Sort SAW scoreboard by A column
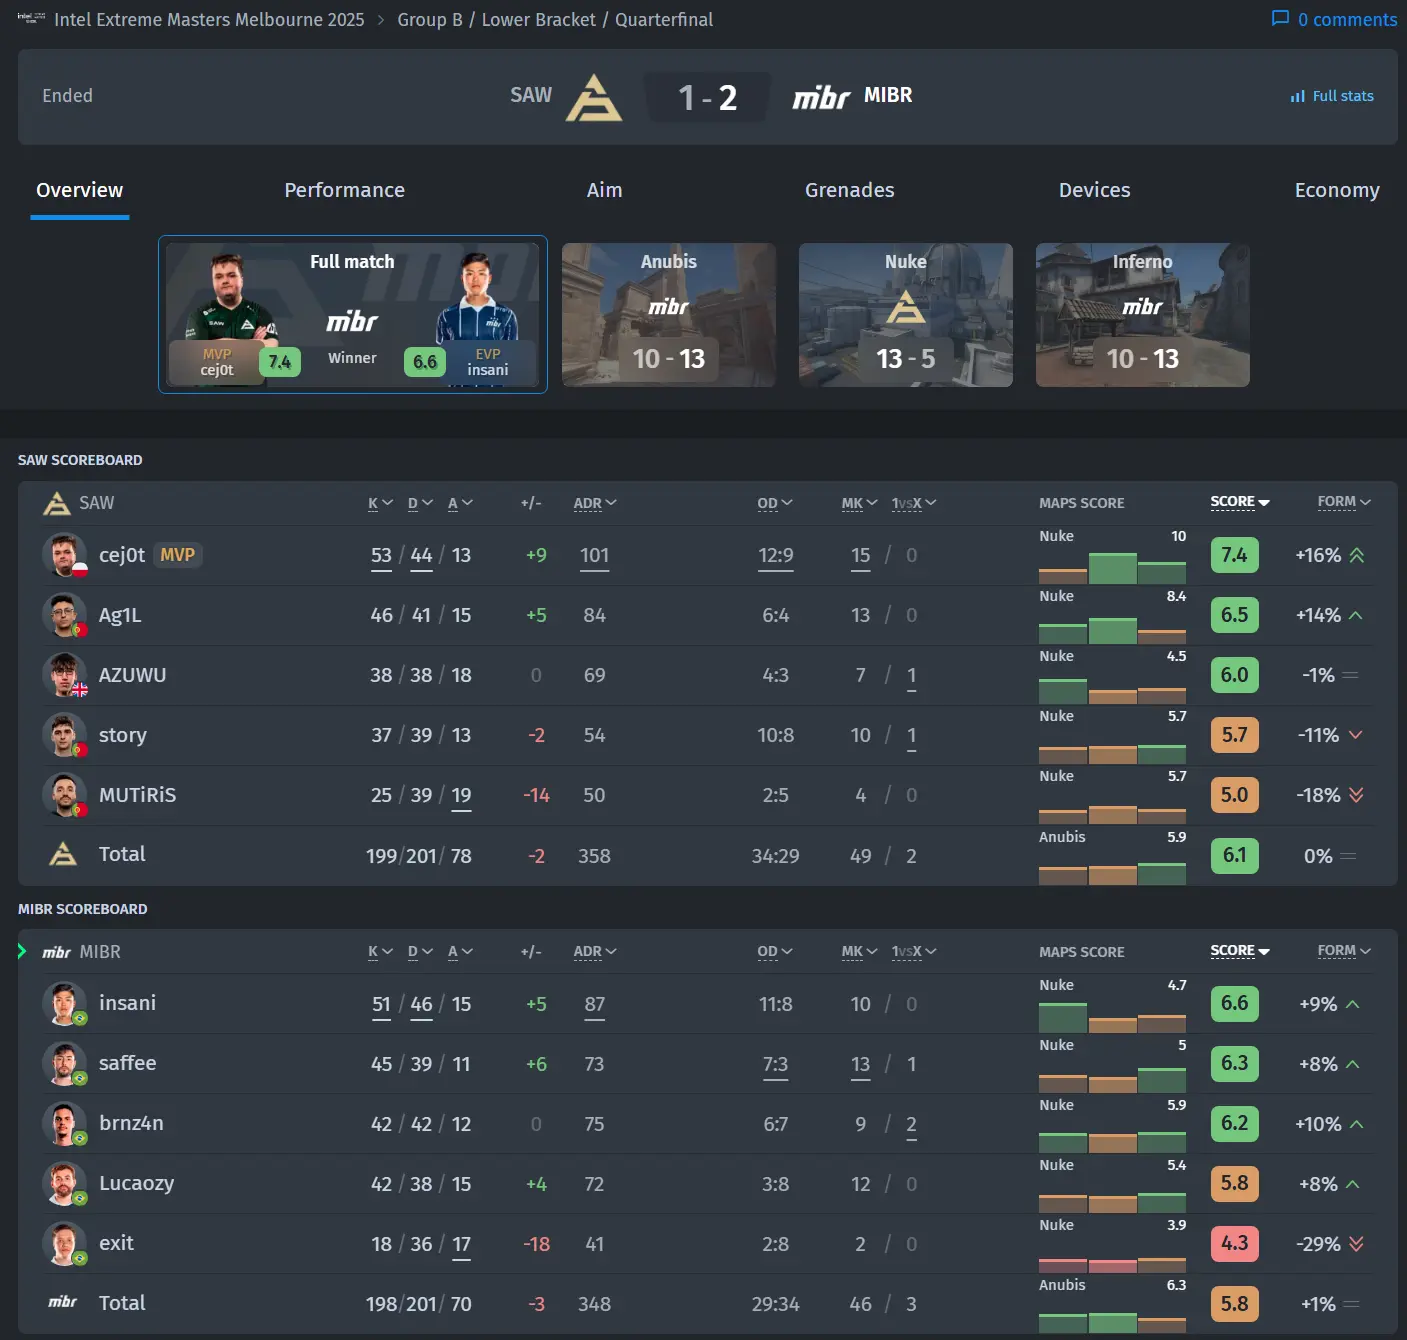Image resolution: width=1407 pixels, height=1340 pixels. tap(460, 503)
